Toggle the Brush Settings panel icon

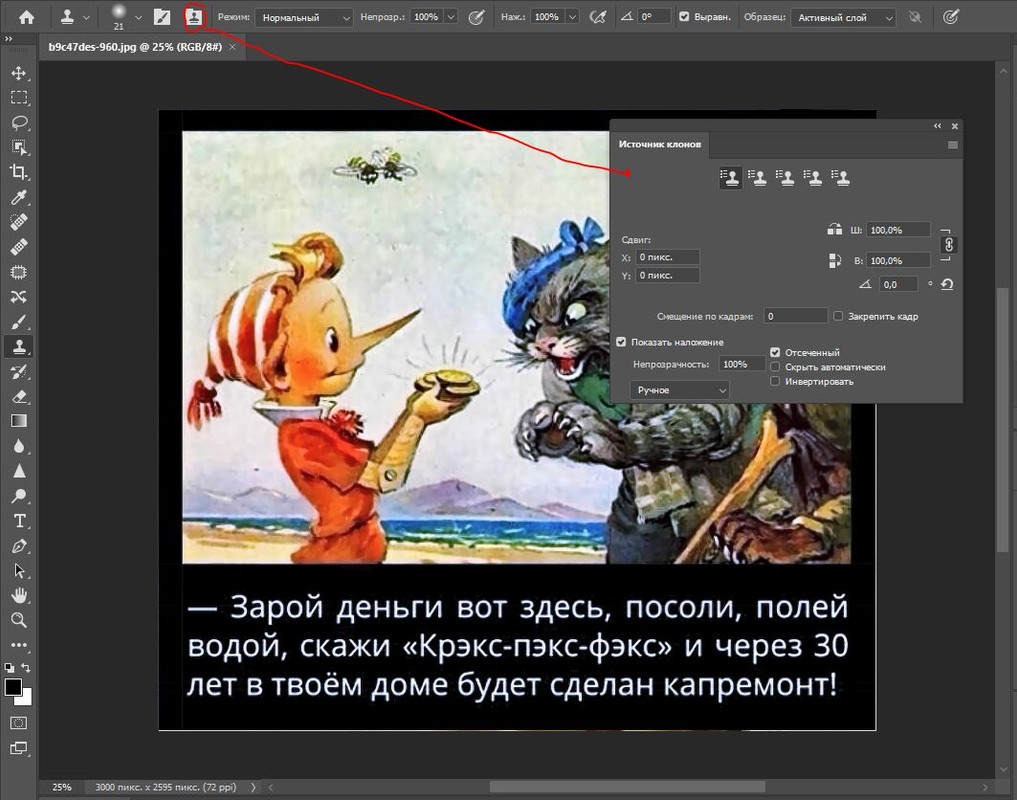click(x=162, y=18)
